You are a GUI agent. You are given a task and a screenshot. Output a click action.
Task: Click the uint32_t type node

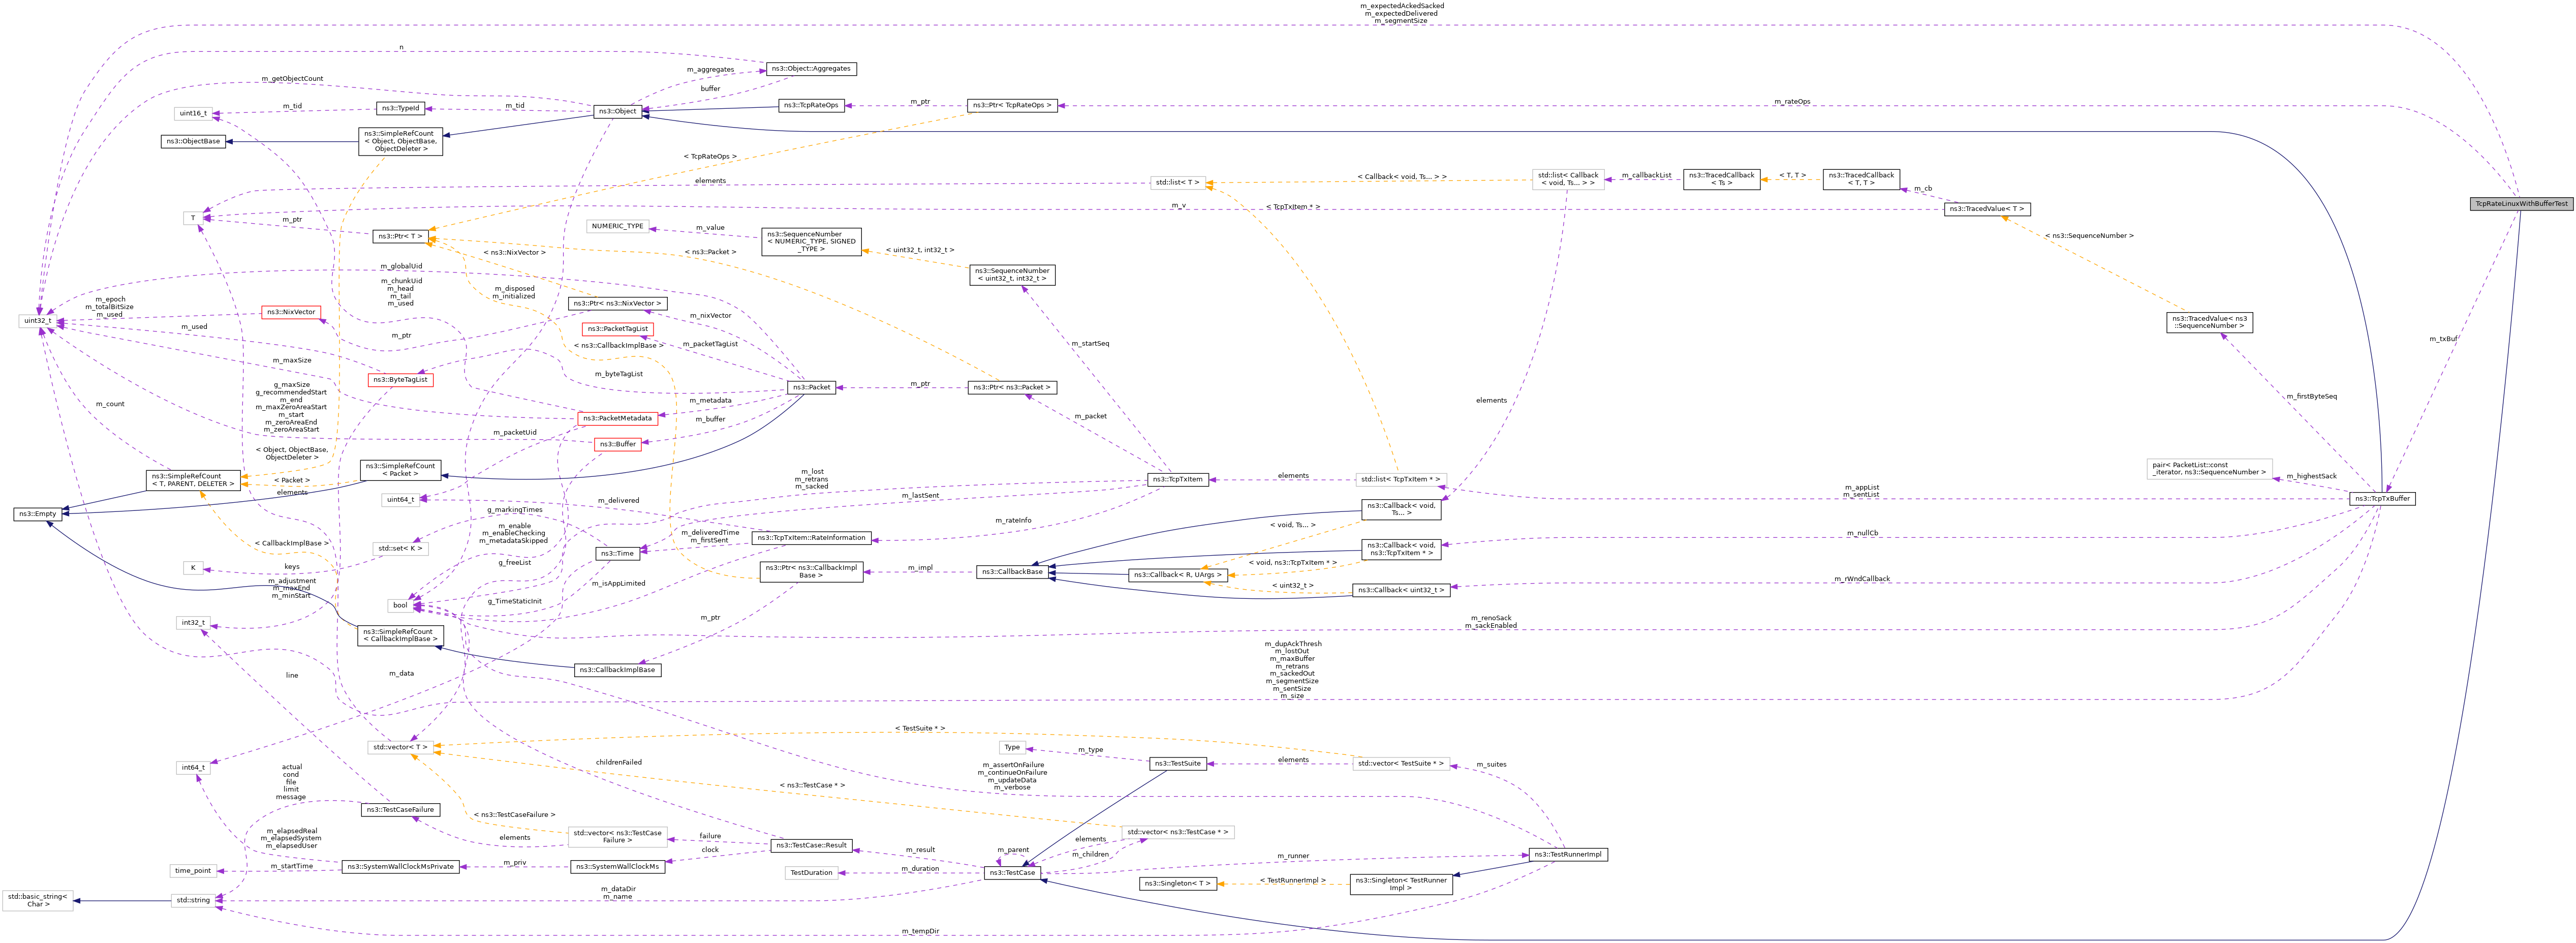37,321
